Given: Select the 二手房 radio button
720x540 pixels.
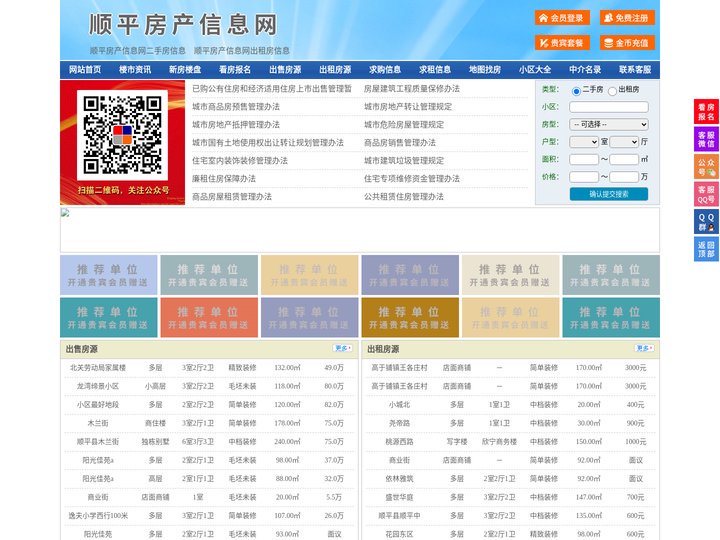Looking at the screenshot, I should coord(576,91).
